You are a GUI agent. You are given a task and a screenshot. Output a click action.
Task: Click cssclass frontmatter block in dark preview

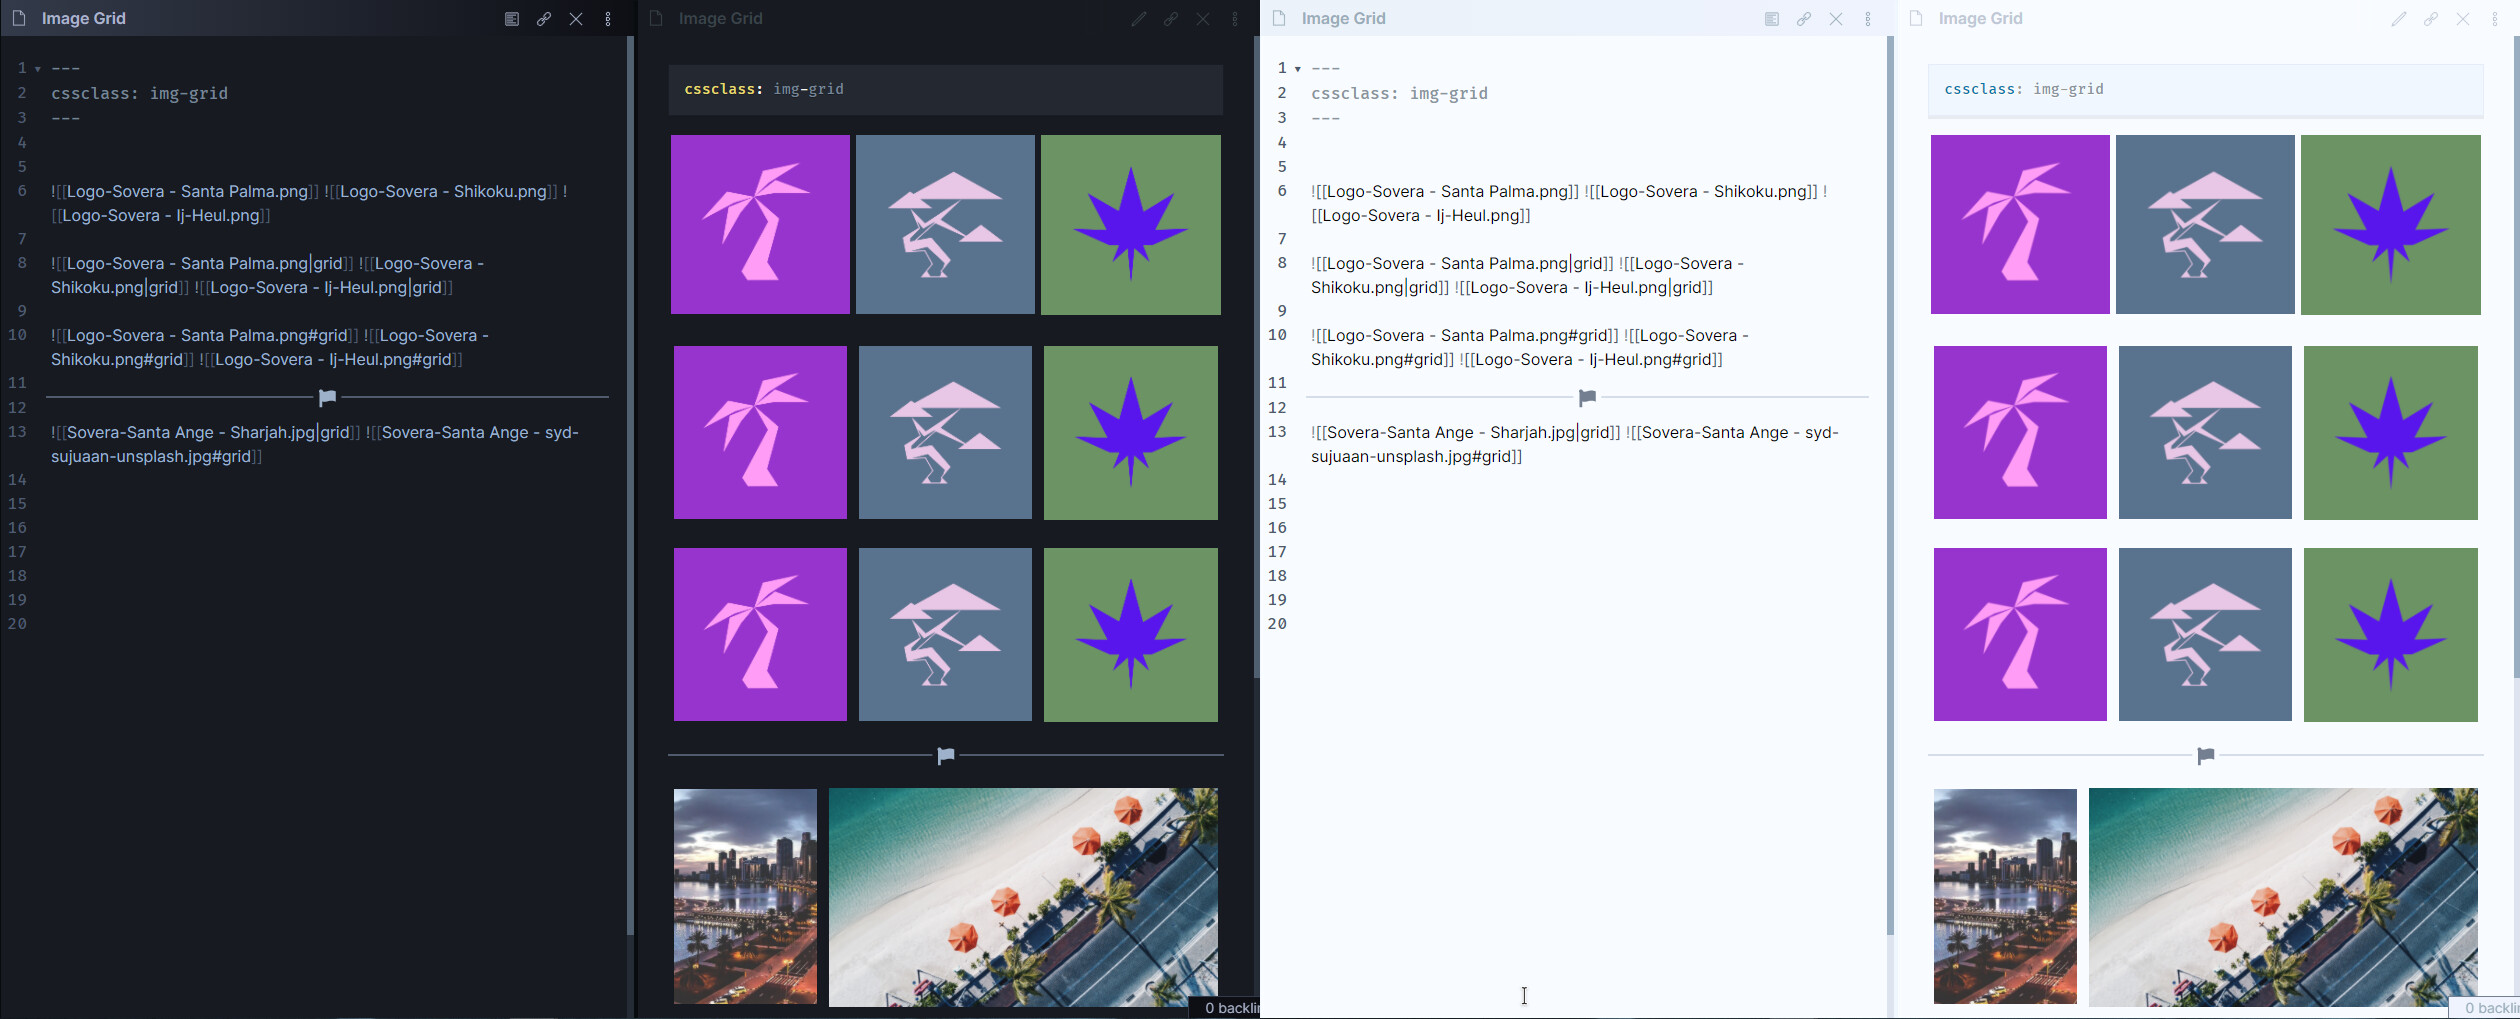click(x=946, y=90)
